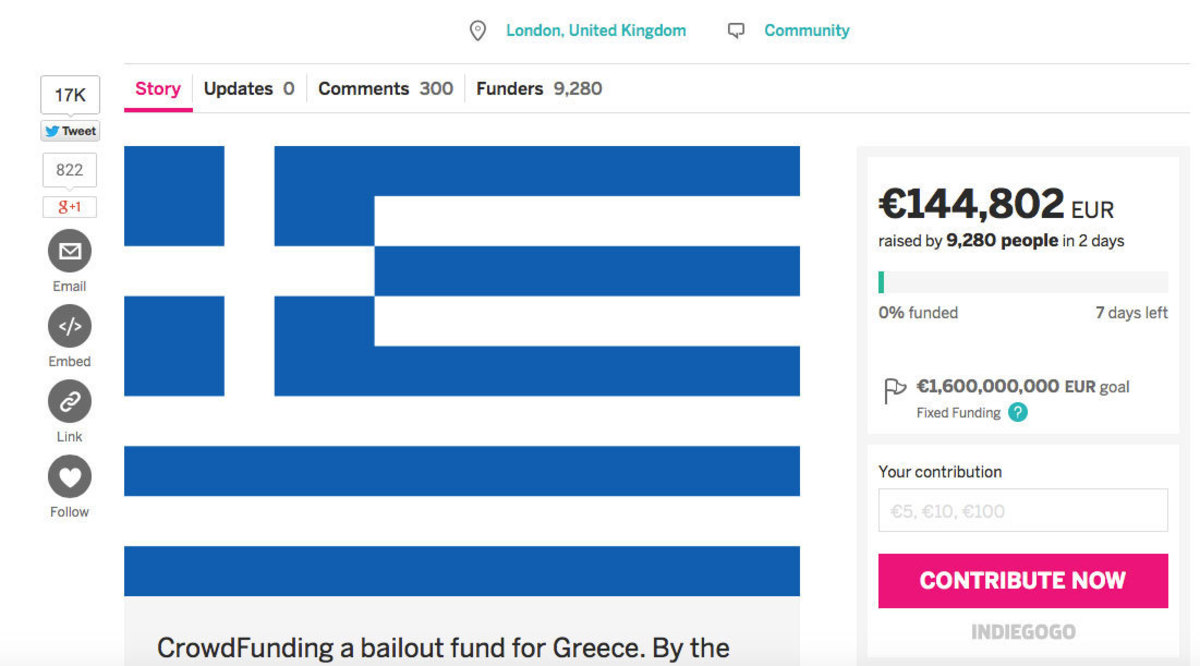Select the Story tab
Screen dimensions: 1200x666
tap(158, 88)
